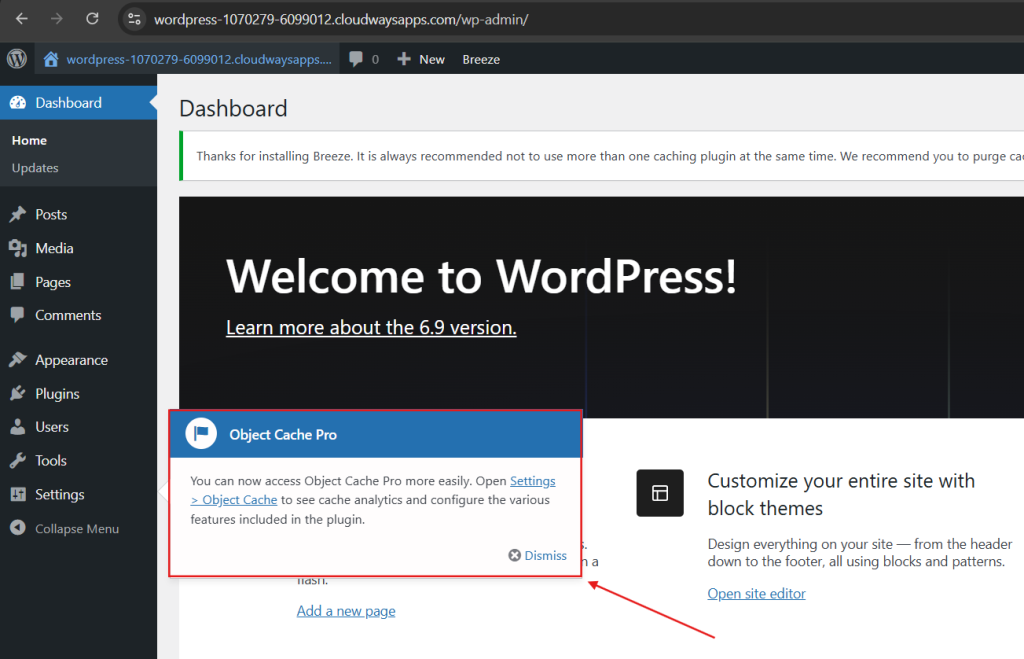Screen dimensions: 1024x659
Task: Click the Dashboard page heading
Action: pyautogui.click(x=233, y=108)
